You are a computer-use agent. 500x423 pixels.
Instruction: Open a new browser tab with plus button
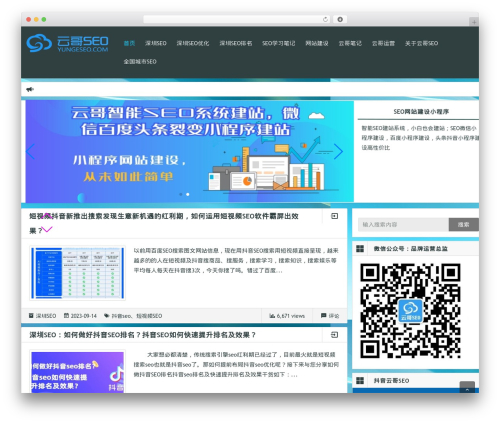tap(474, 22)
